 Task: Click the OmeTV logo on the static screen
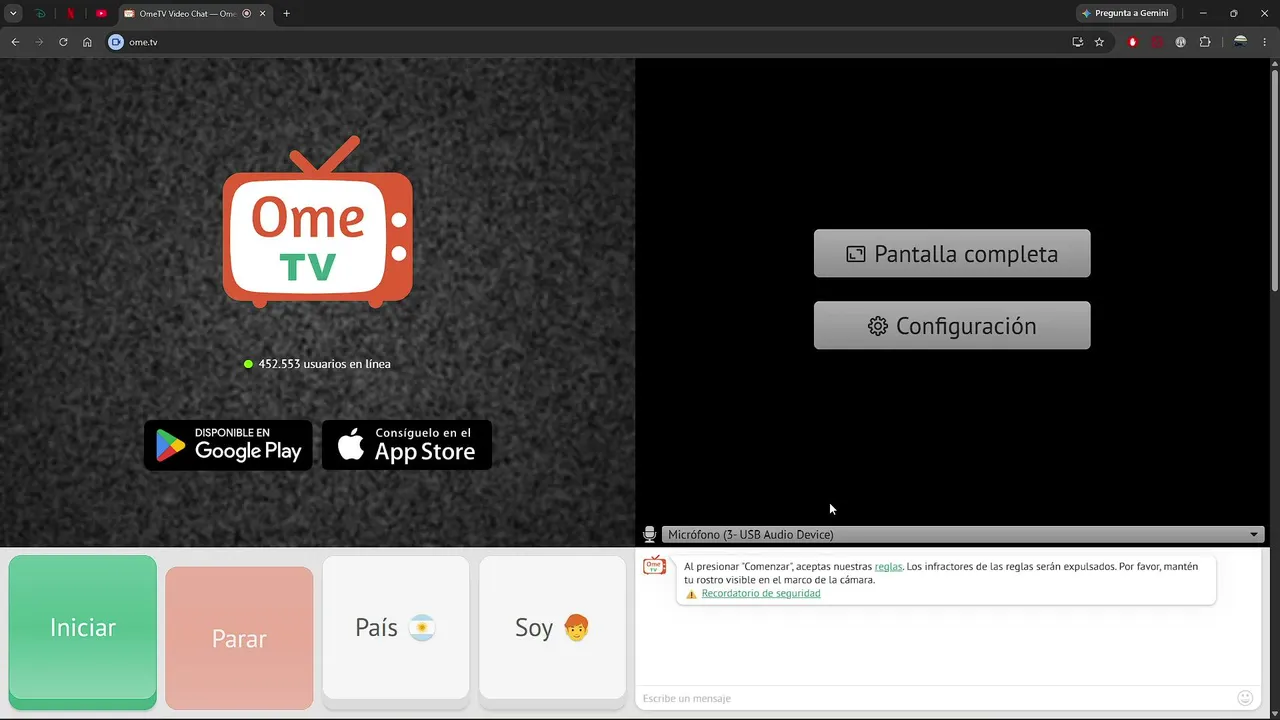[x=317, y=222]
